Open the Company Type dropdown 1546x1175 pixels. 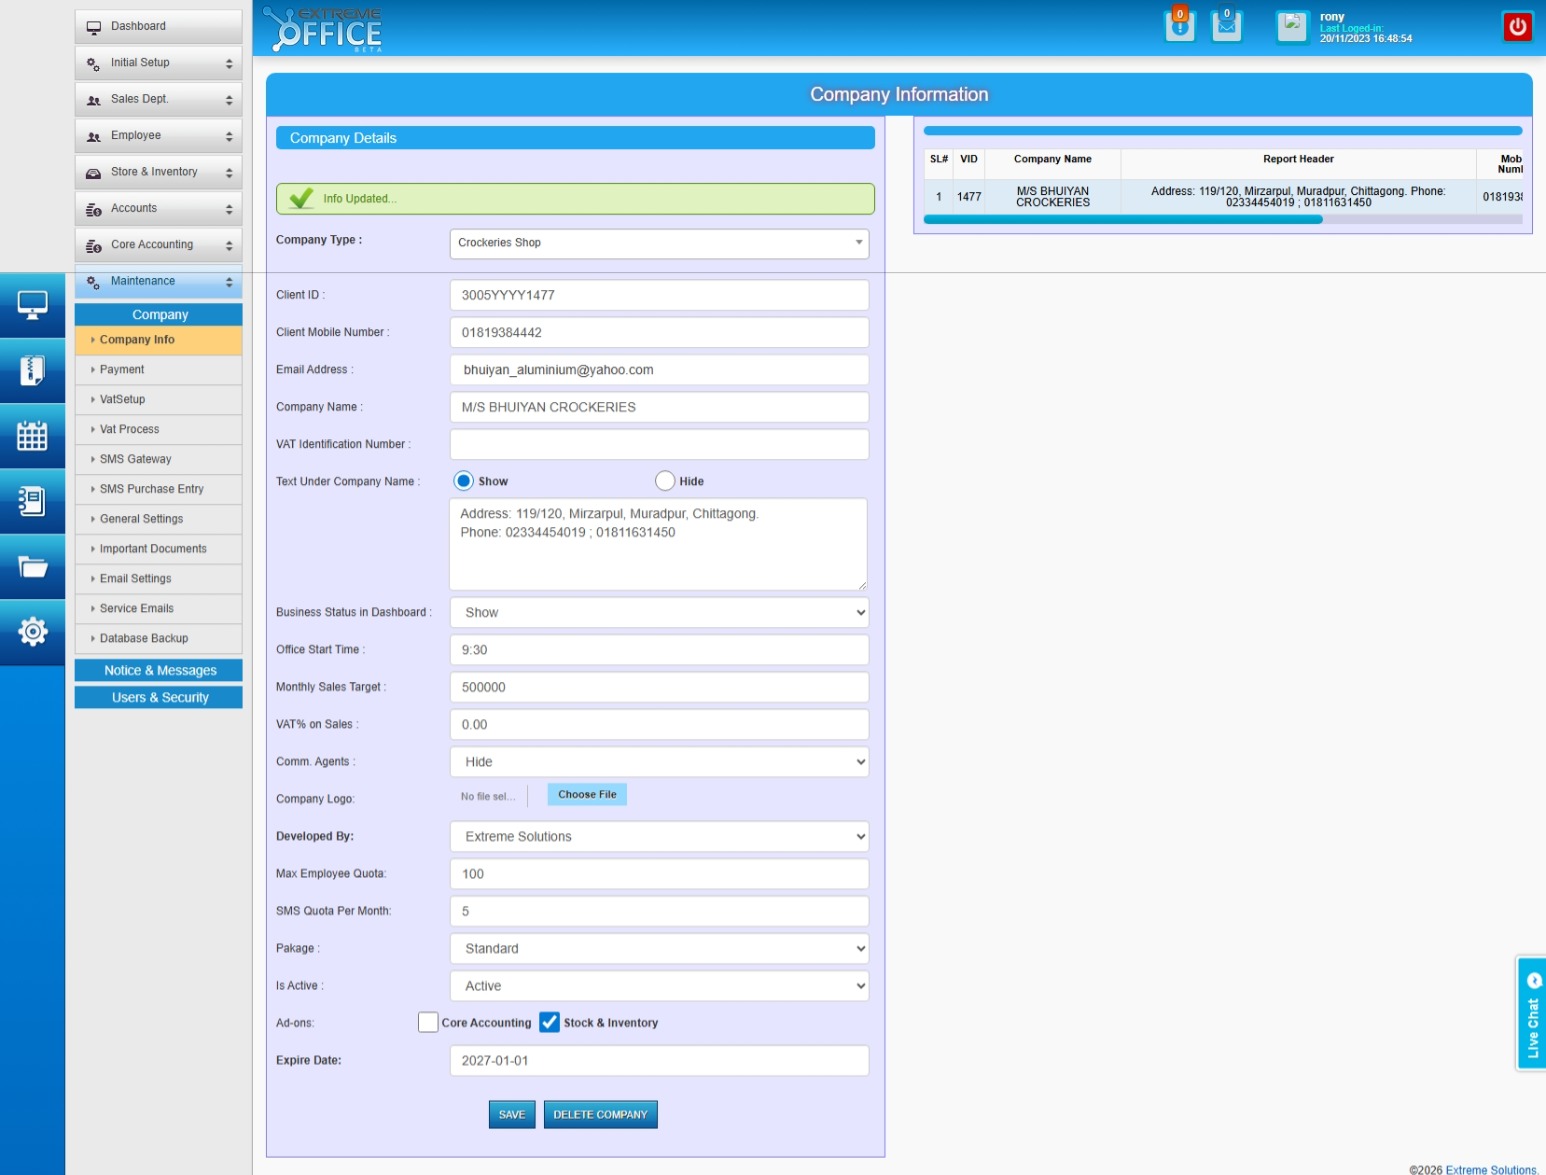[x=659, y=243]
